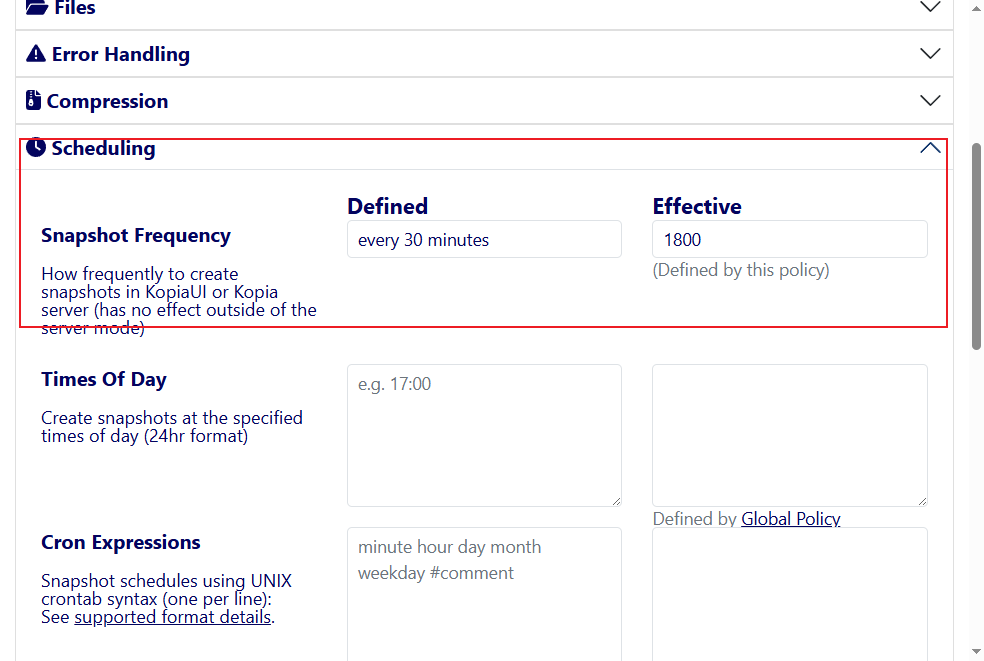Viewport: 984px width, 661px height.
Task: Click the Files folder icon
Action: click(x=36, y=7)
